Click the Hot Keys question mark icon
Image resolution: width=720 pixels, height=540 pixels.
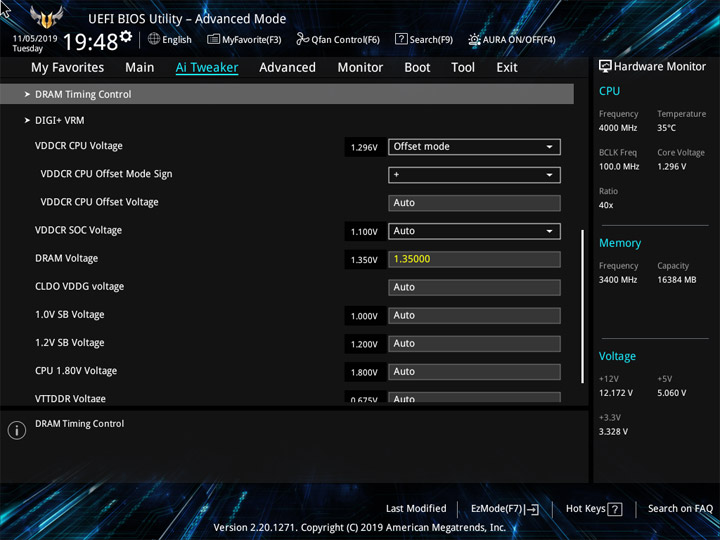pyautogui.click(x=614, y=509)
